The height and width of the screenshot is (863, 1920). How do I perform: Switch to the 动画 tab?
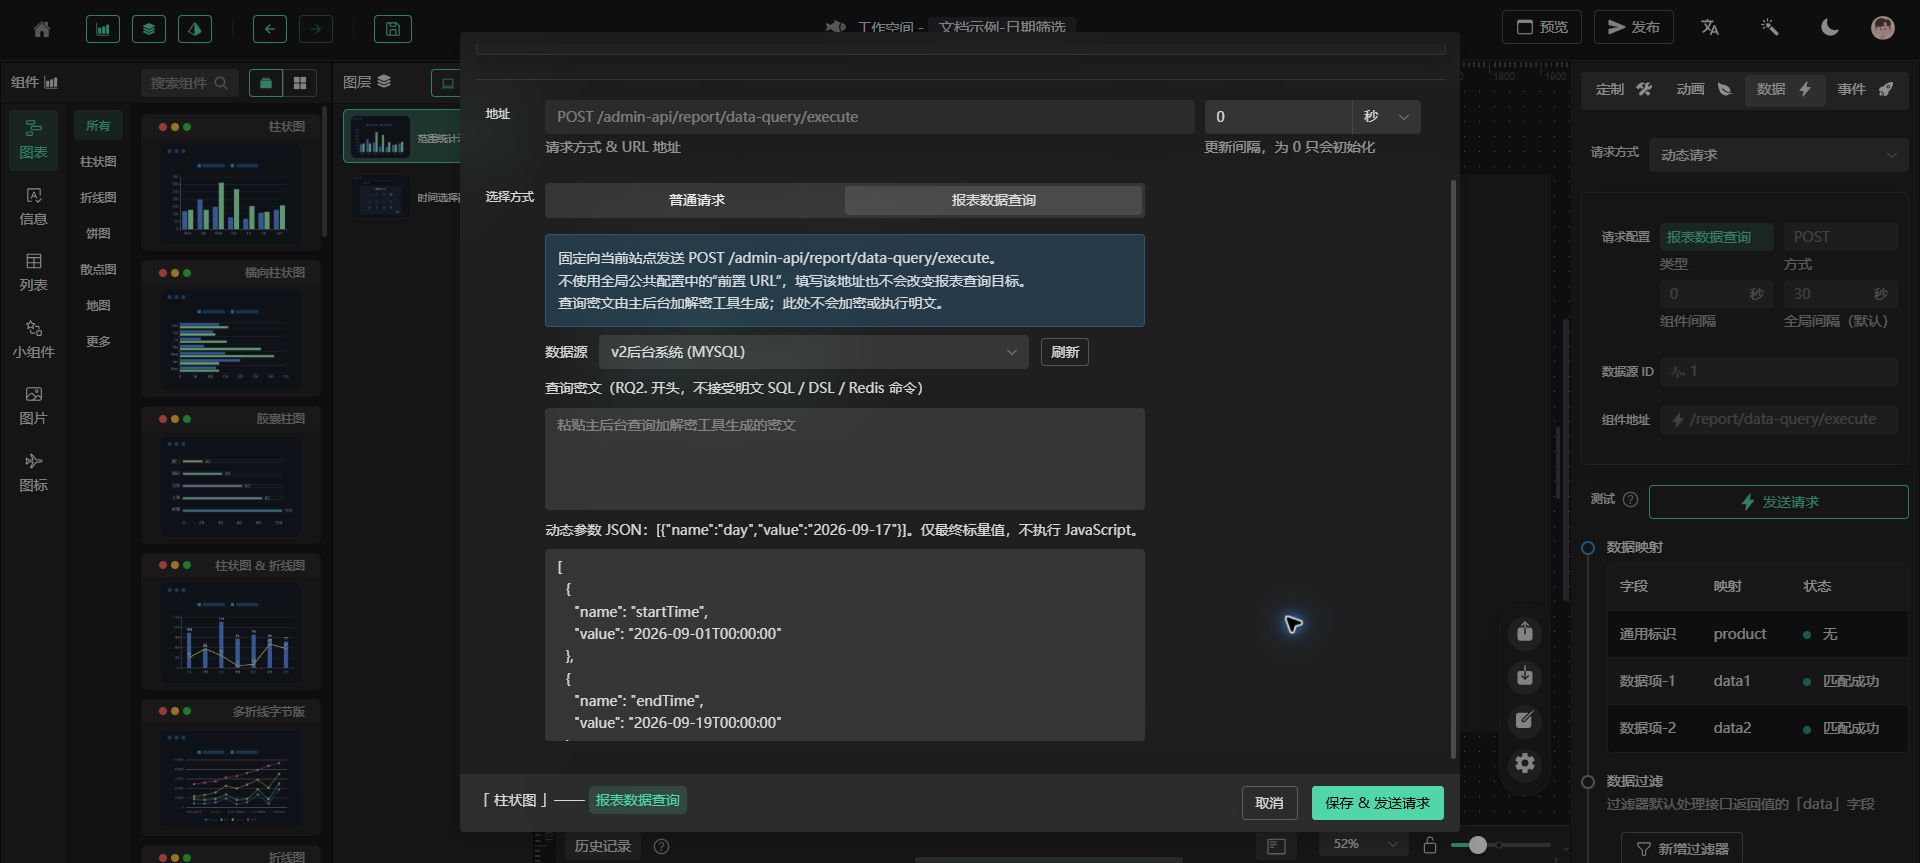[x=1704, y=89]
